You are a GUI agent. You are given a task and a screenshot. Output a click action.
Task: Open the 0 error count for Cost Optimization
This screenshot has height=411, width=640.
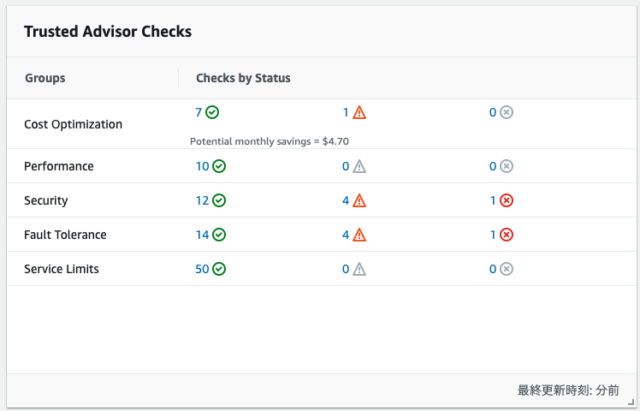pyautogui.click(x=493, y=112)
